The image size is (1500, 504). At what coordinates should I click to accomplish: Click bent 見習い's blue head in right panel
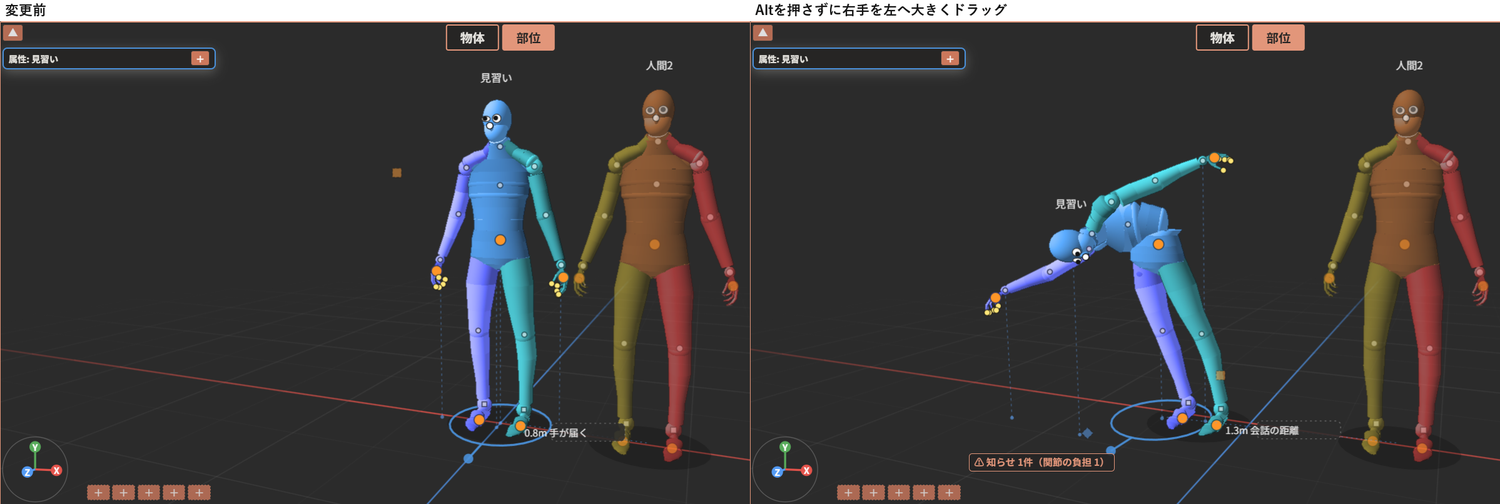point(1066,244)
